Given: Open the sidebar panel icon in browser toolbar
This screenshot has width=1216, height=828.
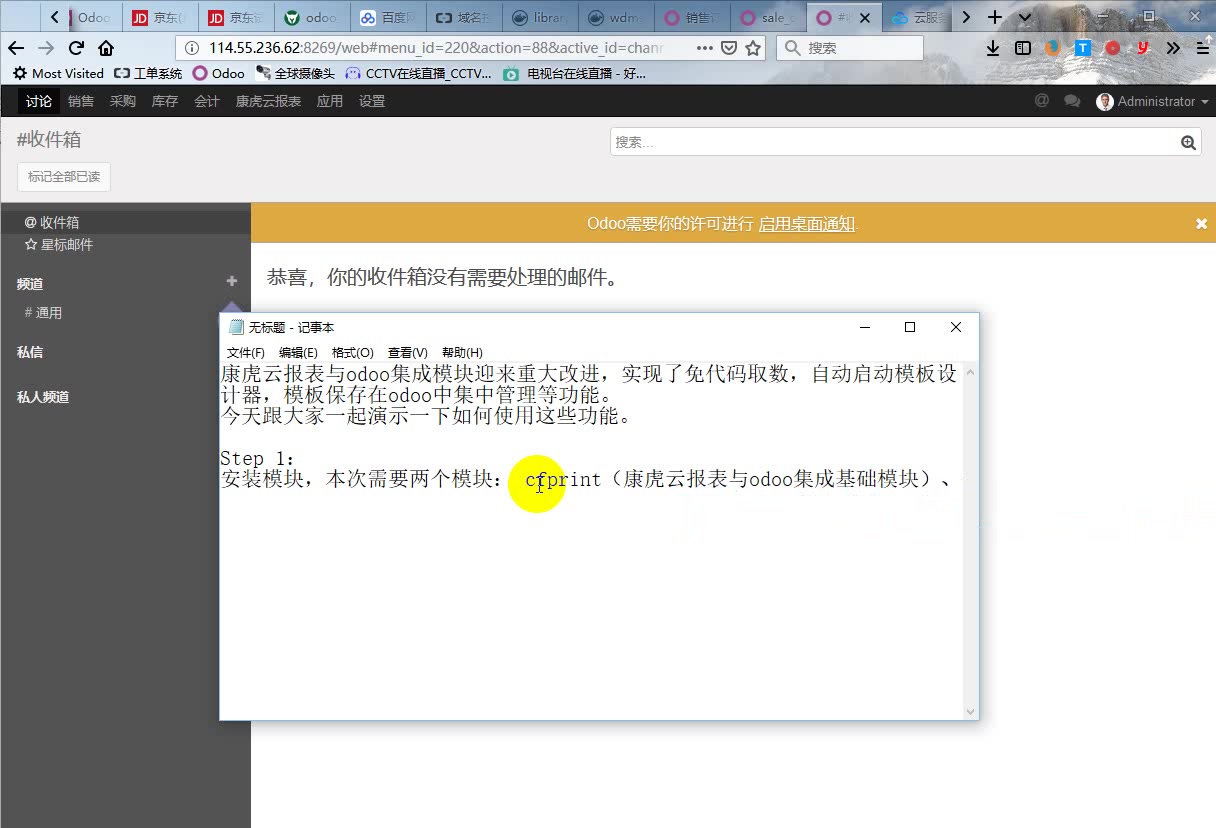Looking at the screenshot, I should [x=1021, y=47].
